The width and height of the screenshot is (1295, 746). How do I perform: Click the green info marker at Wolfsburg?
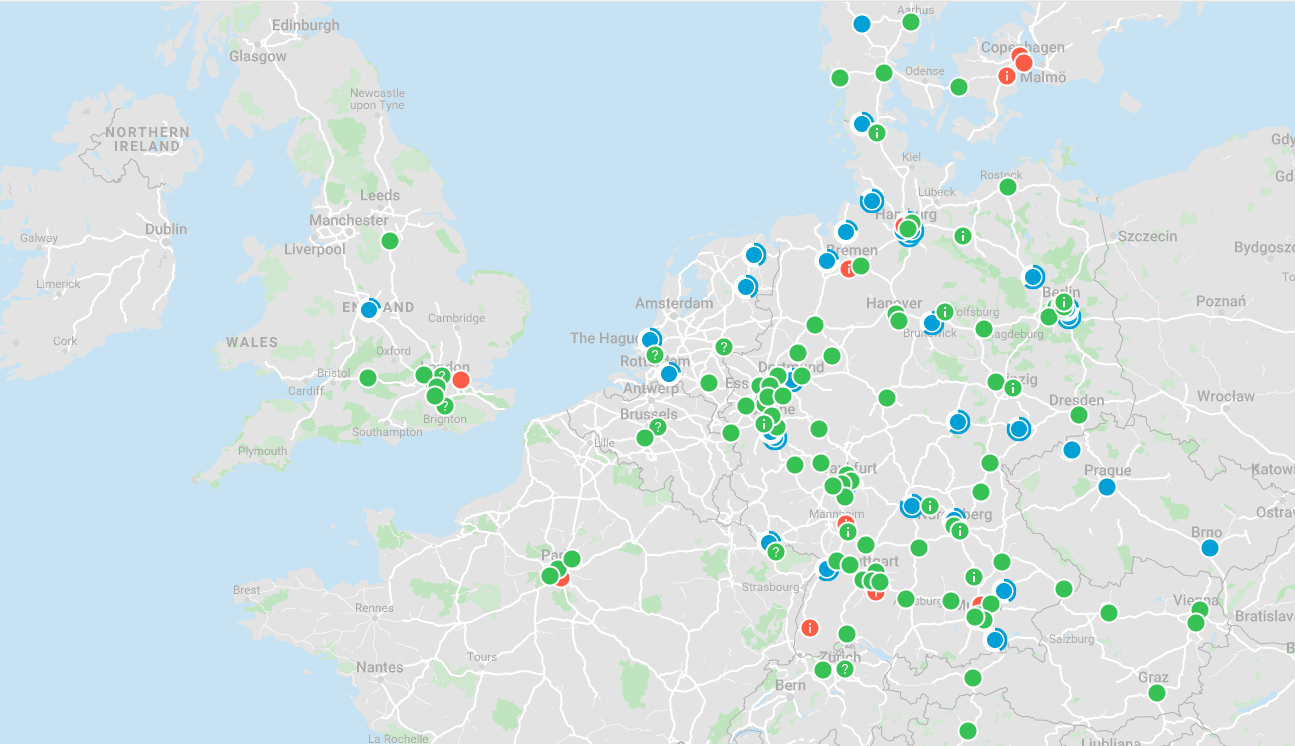click(x=944, y=312)
